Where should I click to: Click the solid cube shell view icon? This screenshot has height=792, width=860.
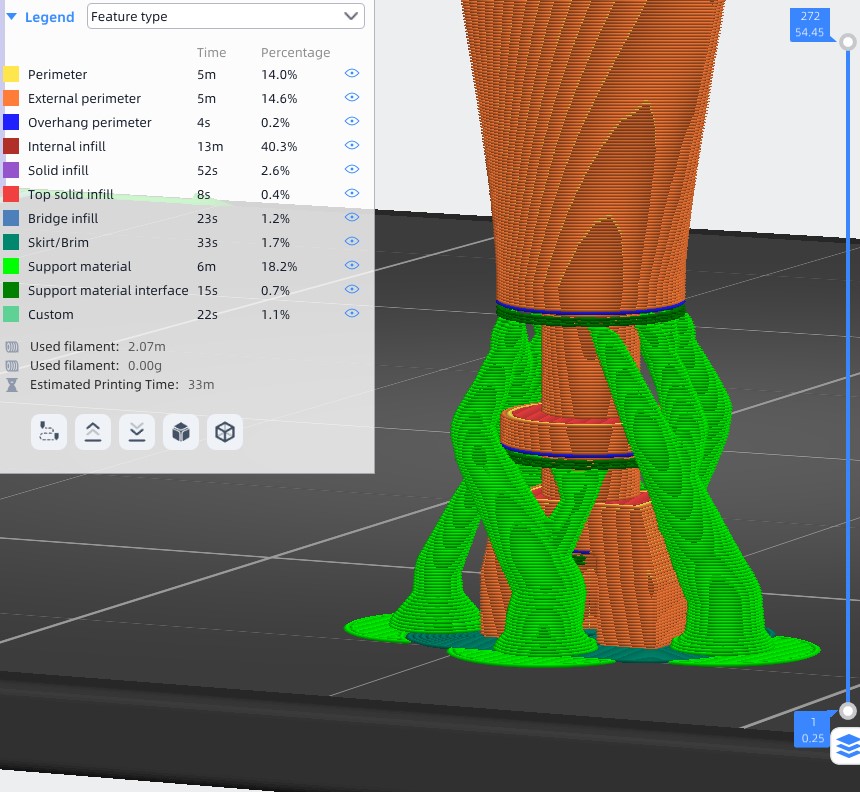[x=181, y=432]
